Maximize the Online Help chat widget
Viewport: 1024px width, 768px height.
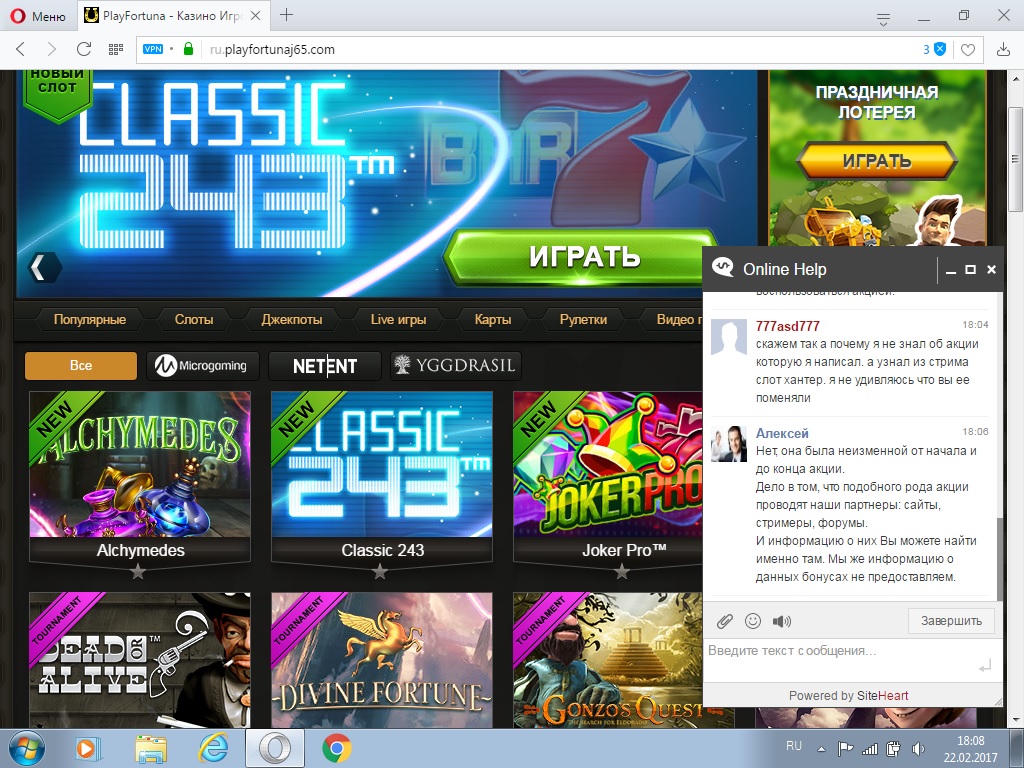tap(970, 269)
